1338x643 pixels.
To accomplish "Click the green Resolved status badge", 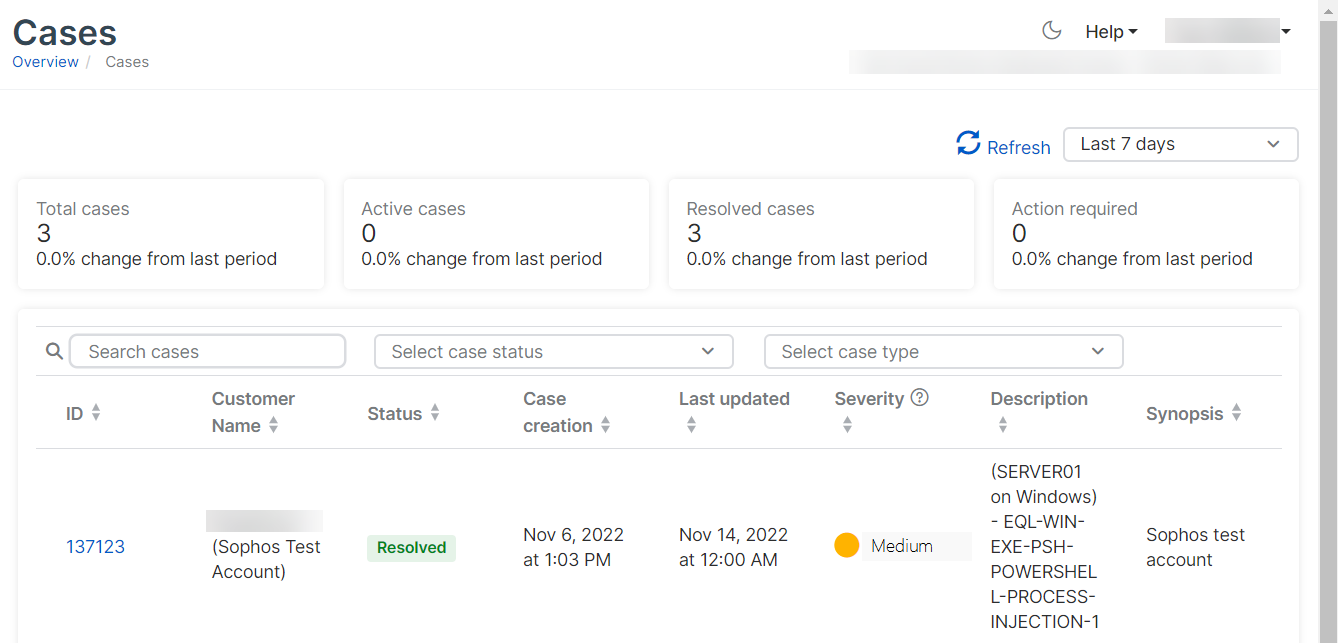I will (x=411, y=548).
